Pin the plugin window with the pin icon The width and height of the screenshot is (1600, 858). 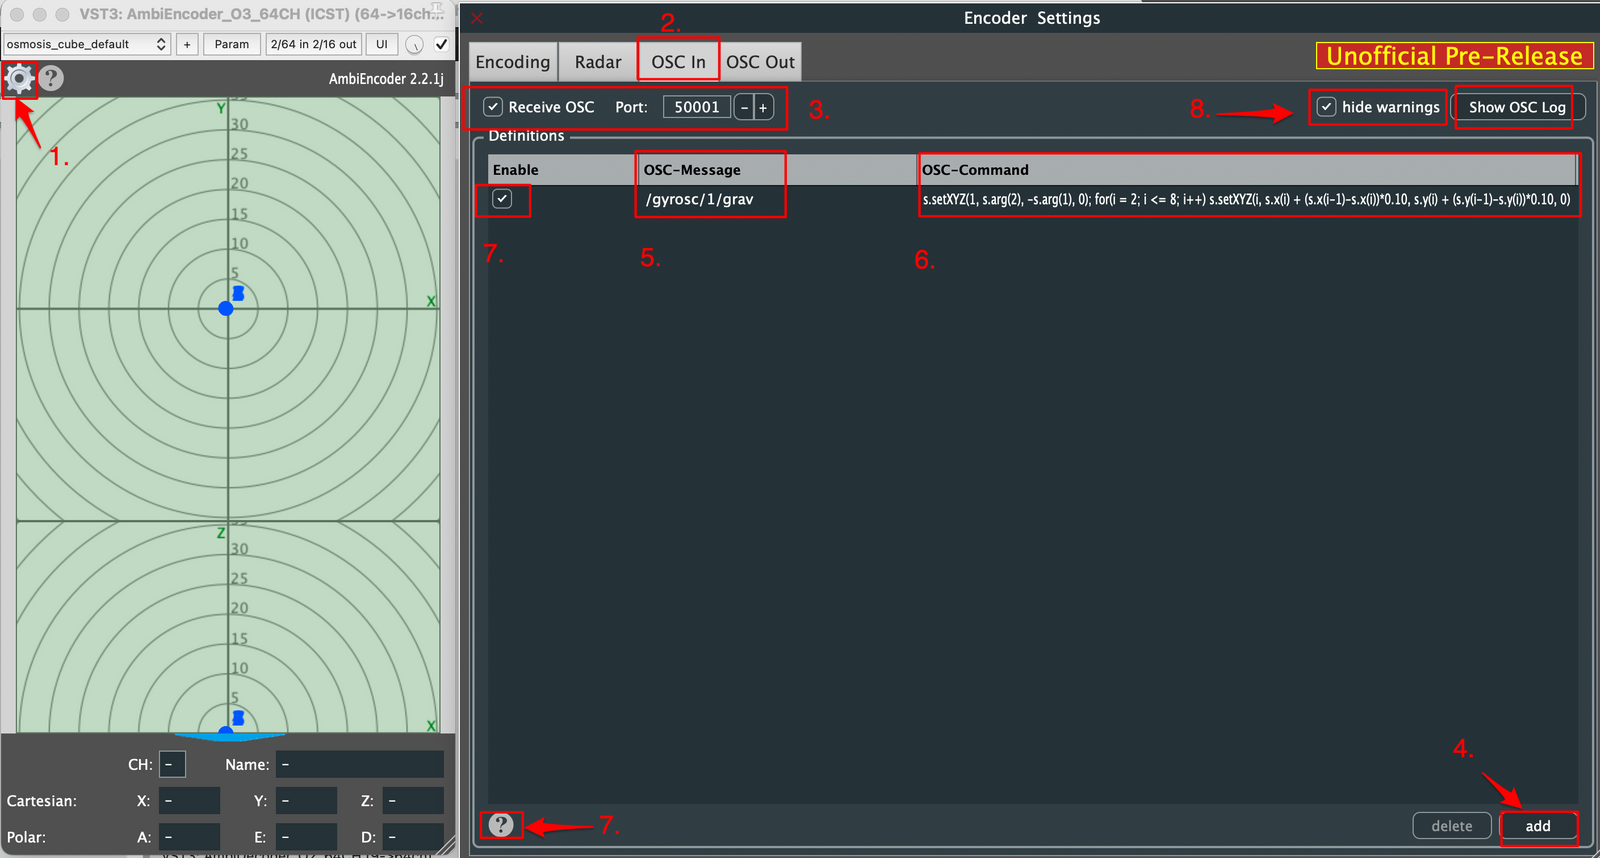click(436, 12)
